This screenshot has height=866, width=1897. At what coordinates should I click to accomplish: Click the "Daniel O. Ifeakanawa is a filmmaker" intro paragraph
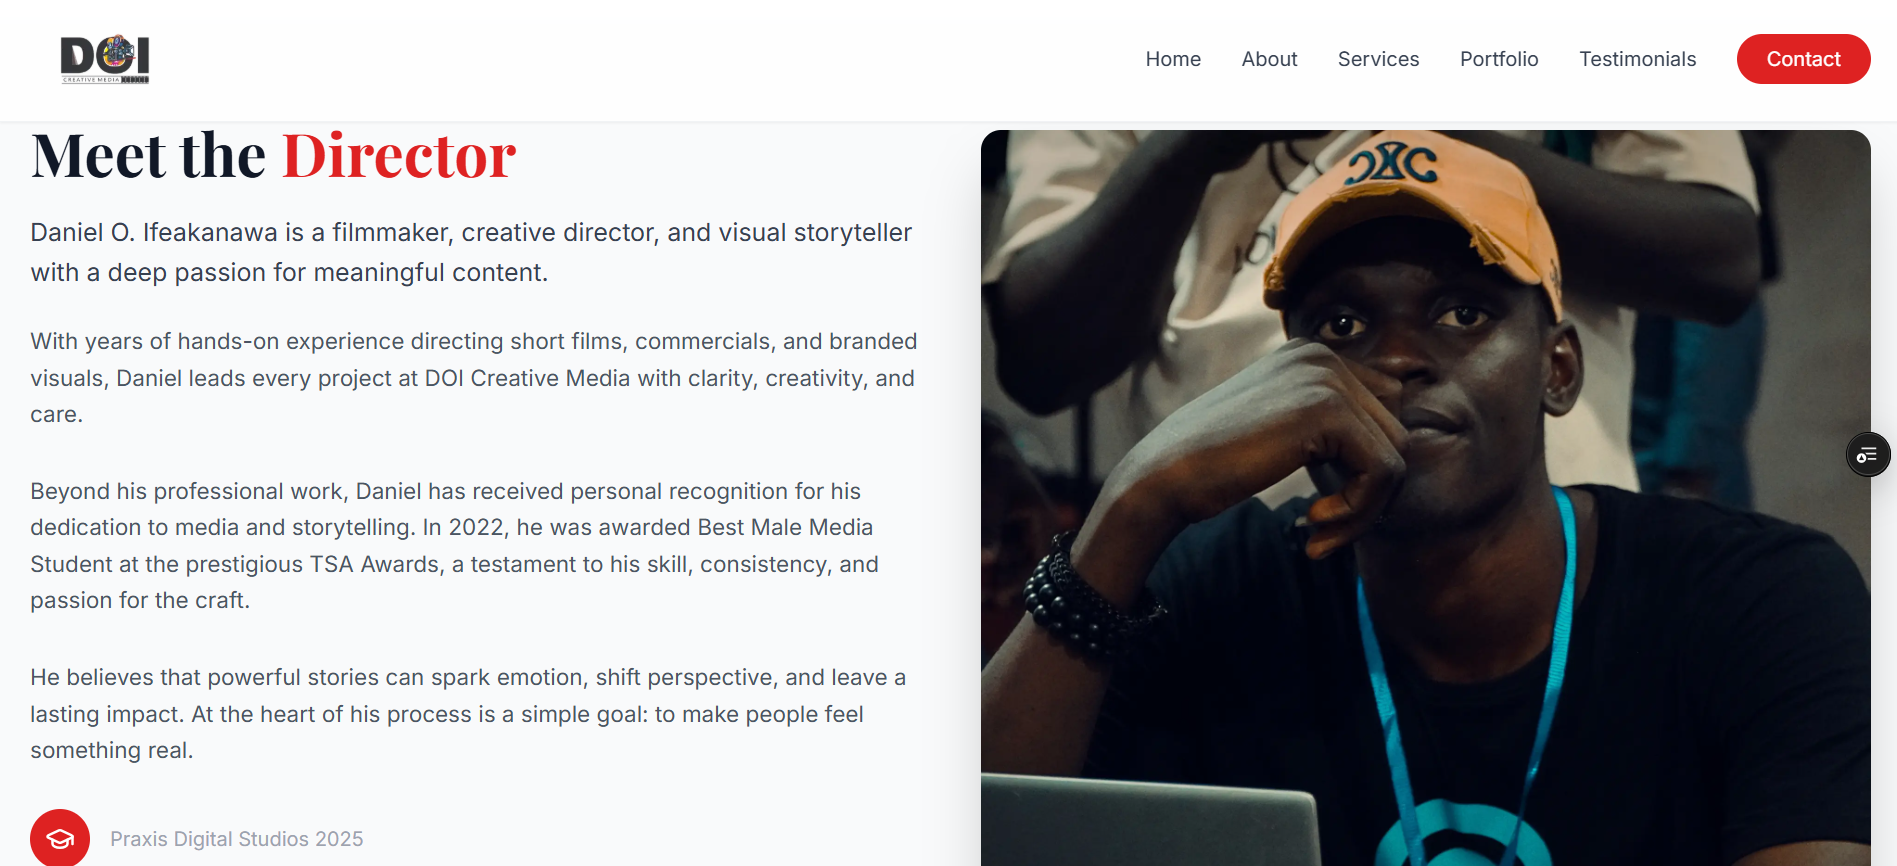[x=470, y=252]
